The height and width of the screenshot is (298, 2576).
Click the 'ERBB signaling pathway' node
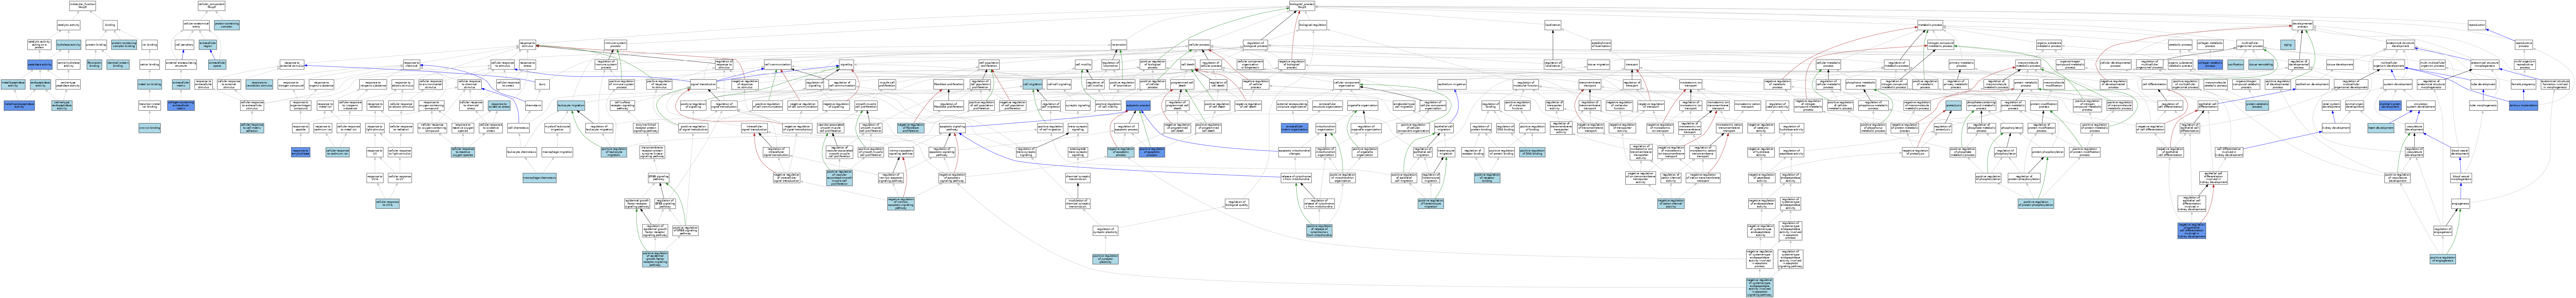click(x=658, y=178)
